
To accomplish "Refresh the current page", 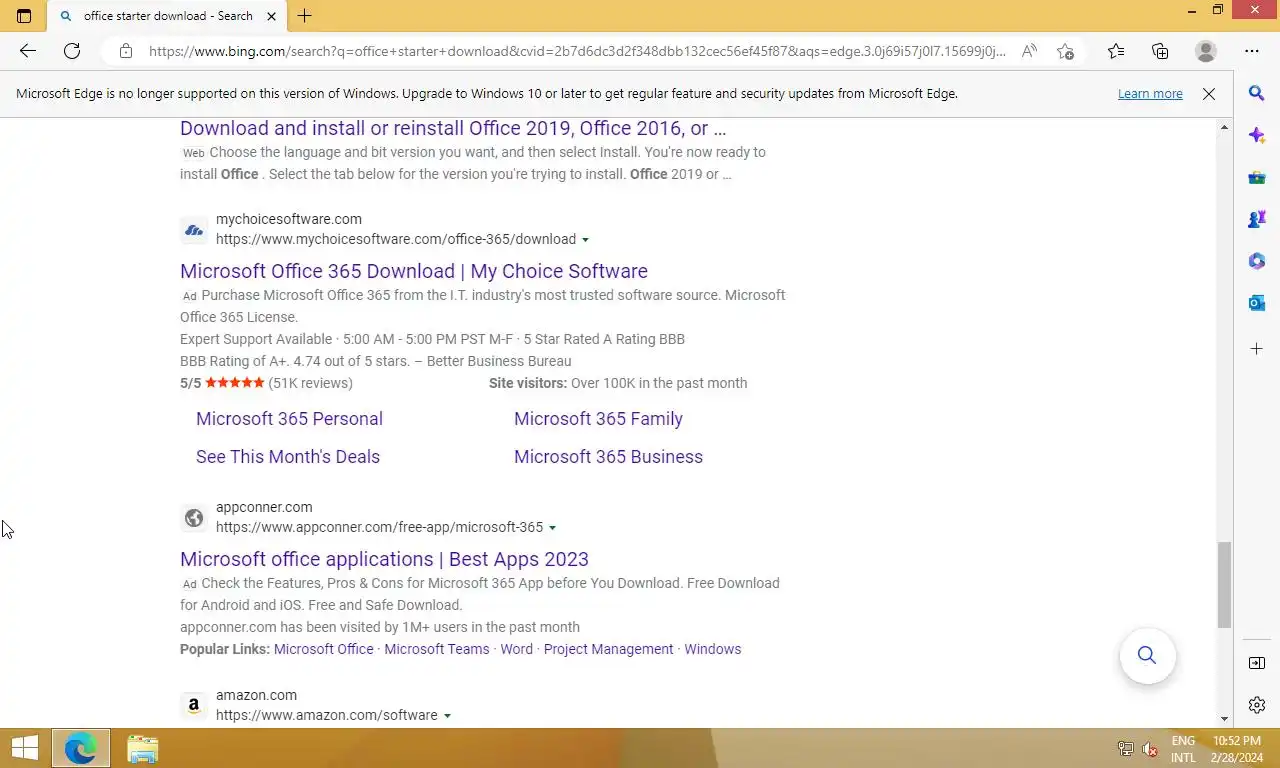I will (72, 51).
